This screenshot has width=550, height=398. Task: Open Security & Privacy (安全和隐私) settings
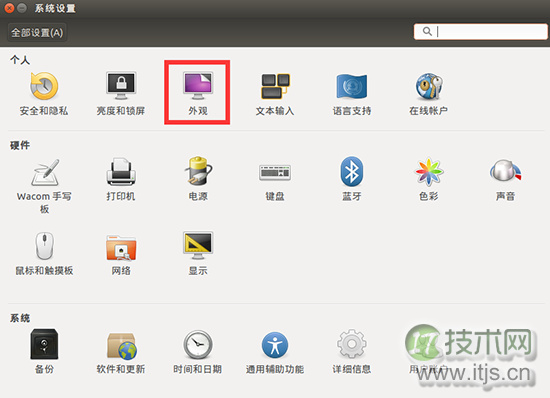(x=44, y=93)
